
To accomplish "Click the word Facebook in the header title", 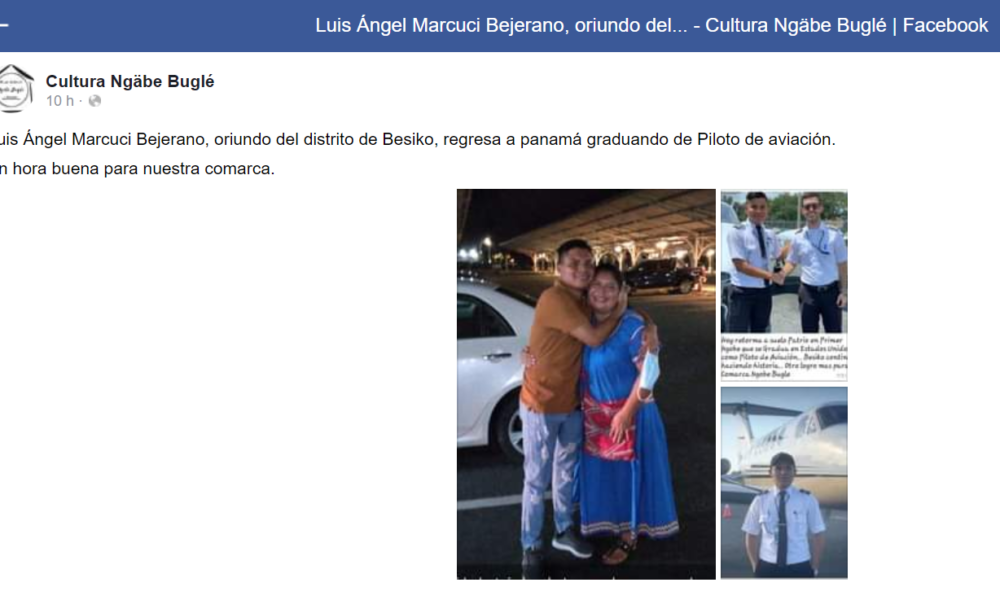I will (x=945, y=26).
